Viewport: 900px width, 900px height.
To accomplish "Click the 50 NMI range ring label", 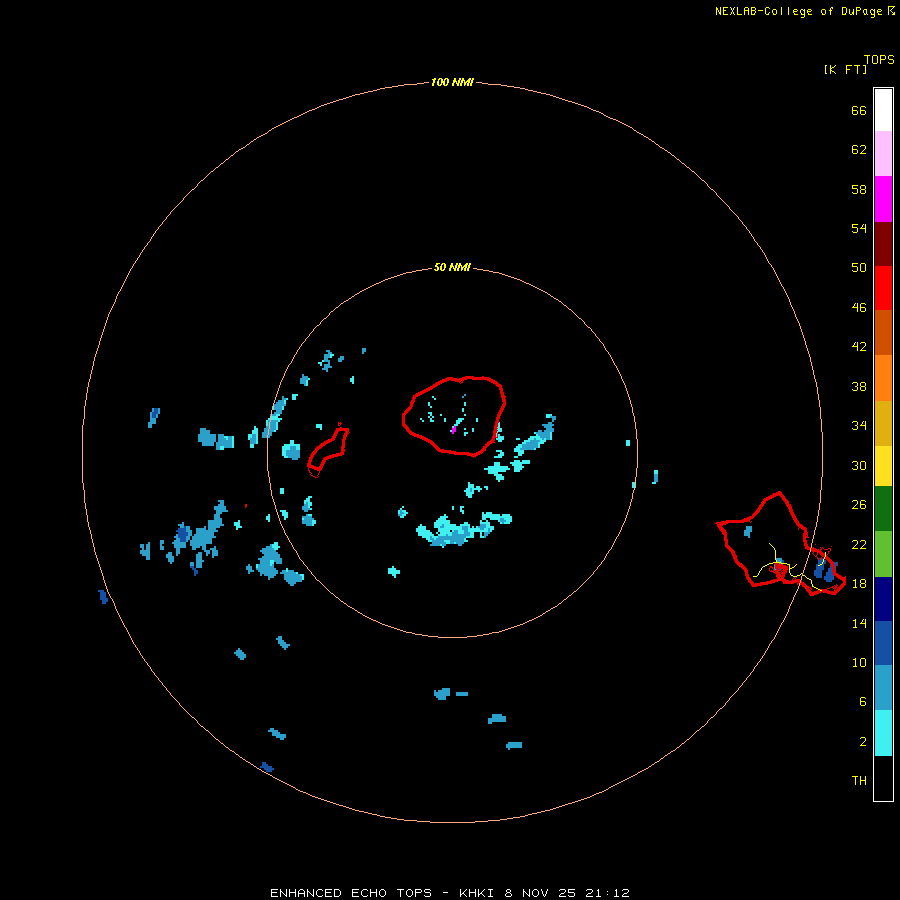I will [x=452, y=267].
